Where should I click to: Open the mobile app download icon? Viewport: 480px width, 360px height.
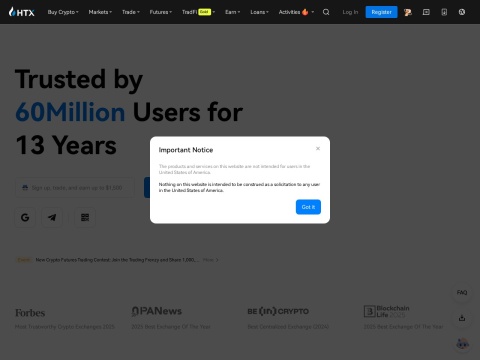[x=444, y=12]
